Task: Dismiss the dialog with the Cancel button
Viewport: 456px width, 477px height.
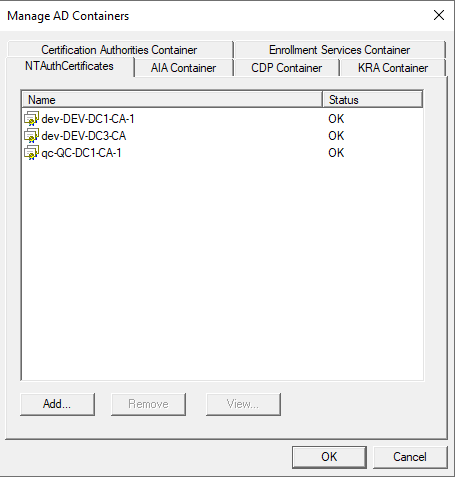Action: [x=410, y=457]
